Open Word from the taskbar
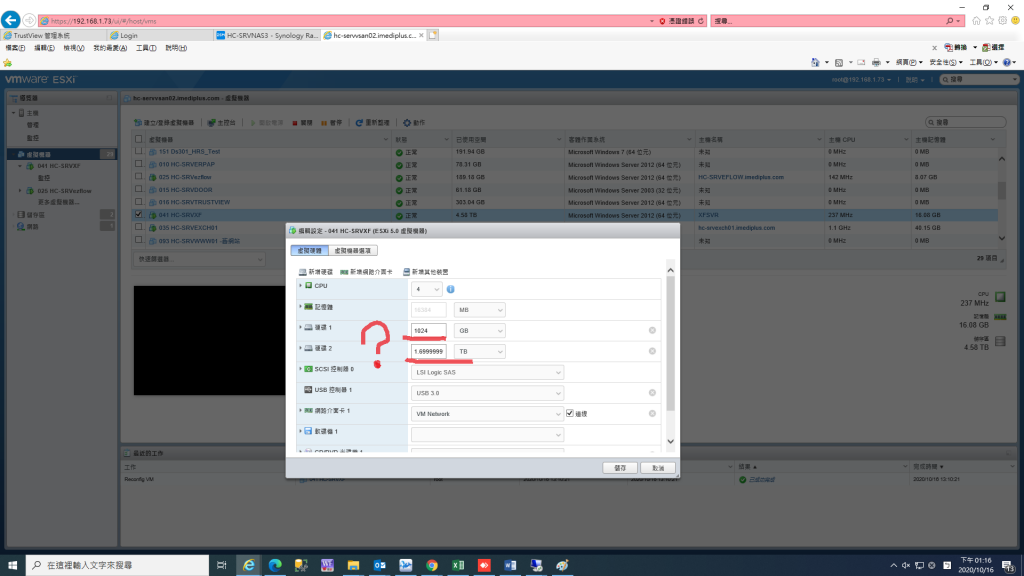The height and width of the screenshot is (576, 1024). coord(510,565)
